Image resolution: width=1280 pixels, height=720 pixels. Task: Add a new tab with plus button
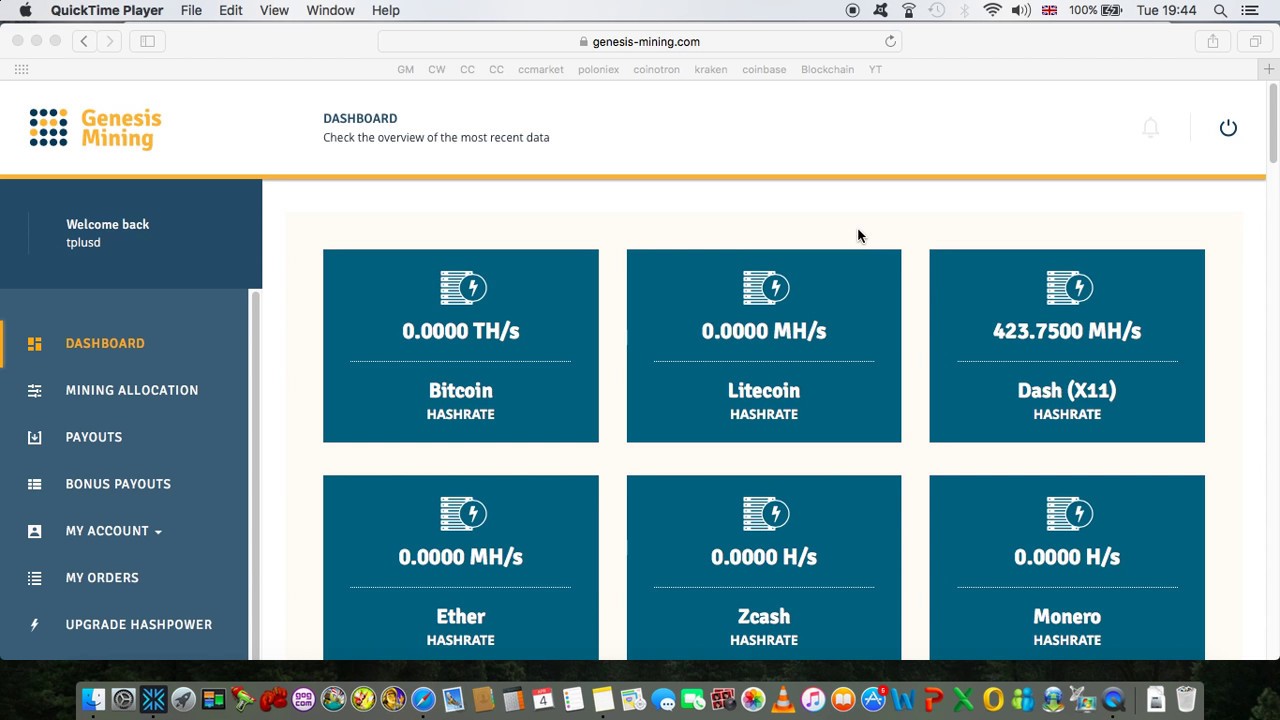click(1270, 69)
